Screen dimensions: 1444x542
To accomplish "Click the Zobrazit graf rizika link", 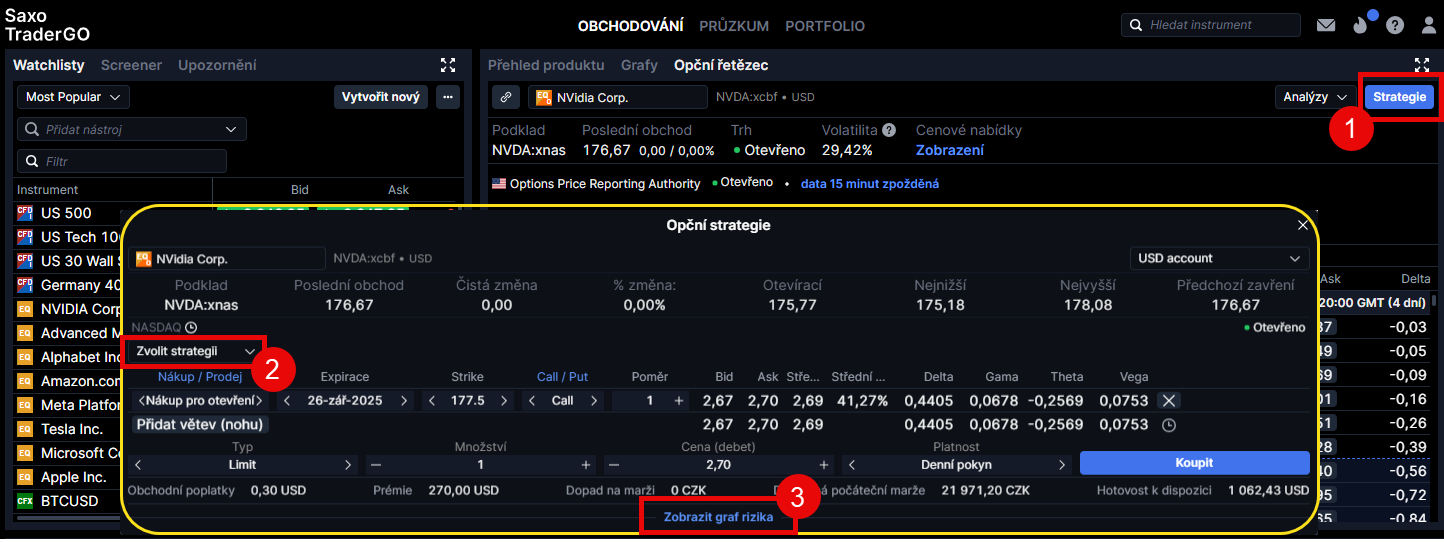I will coord(718,517).
